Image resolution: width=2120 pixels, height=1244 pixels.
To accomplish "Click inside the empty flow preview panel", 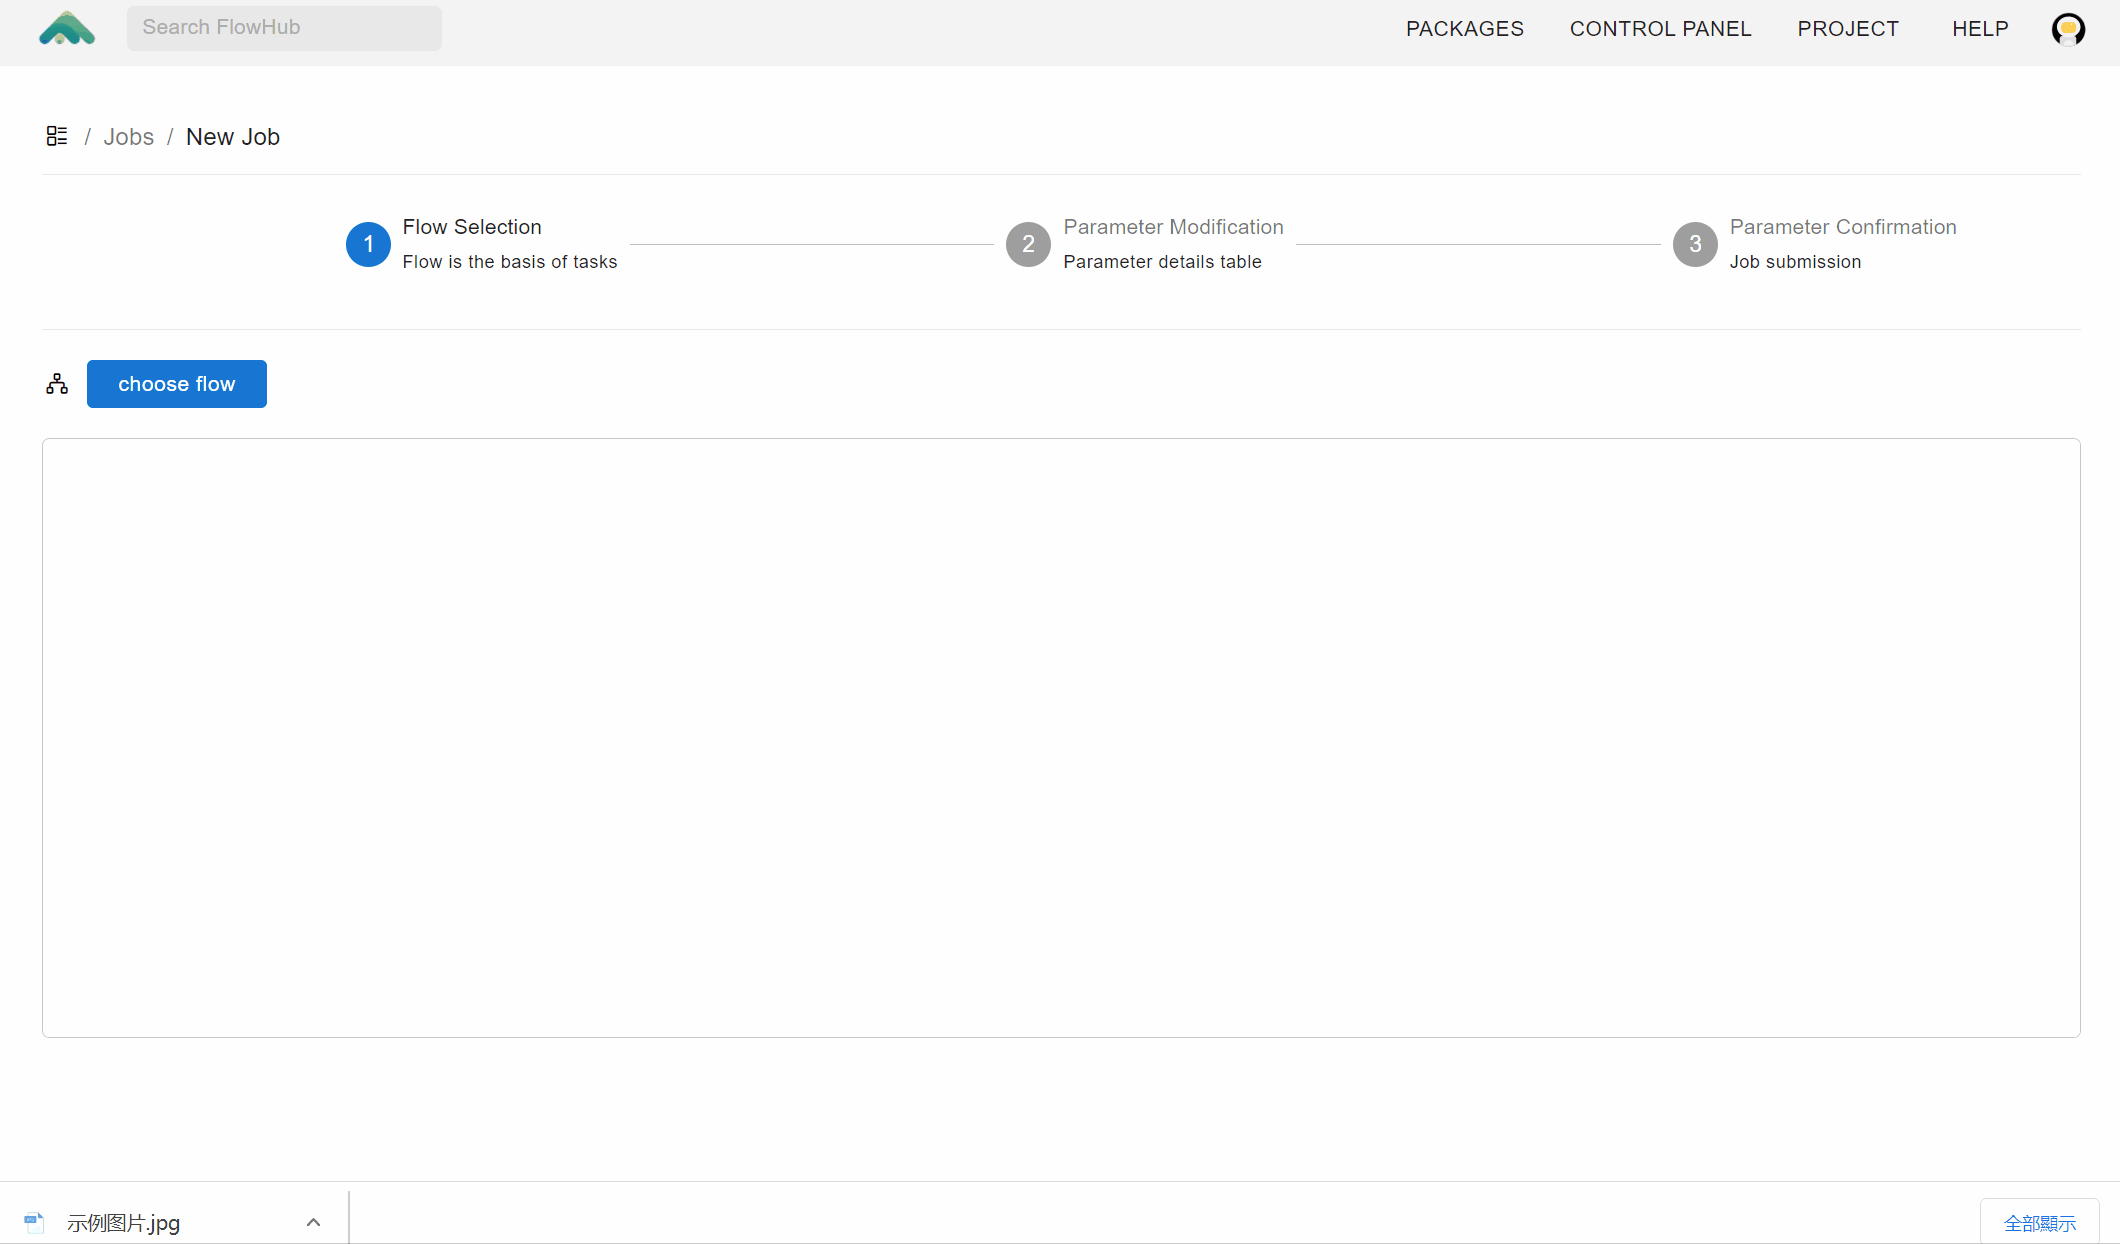I will 1061,738.
